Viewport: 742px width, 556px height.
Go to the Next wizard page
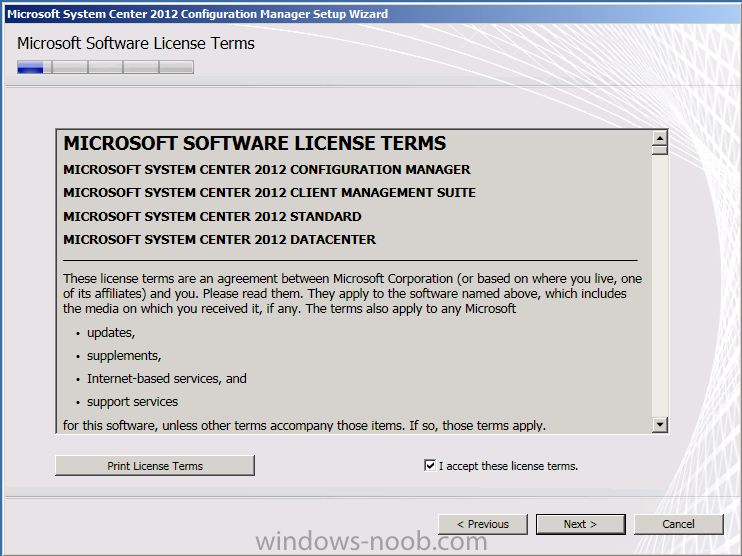581,524
